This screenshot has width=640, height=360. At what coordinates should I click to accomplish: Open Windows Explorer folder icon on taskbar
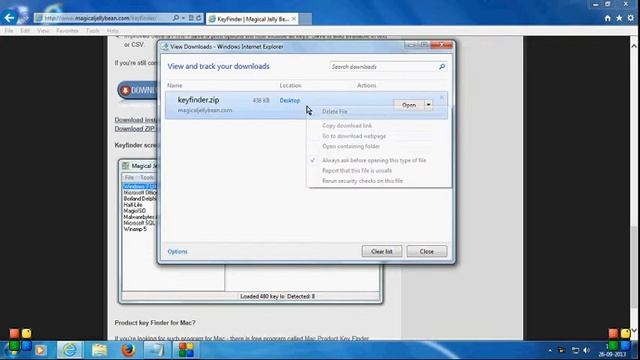99,350
